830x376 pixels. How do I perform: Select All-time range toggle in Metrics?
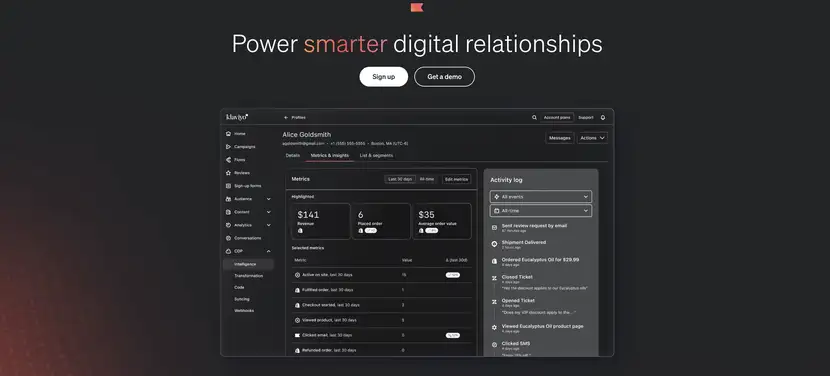pos(427,180)
